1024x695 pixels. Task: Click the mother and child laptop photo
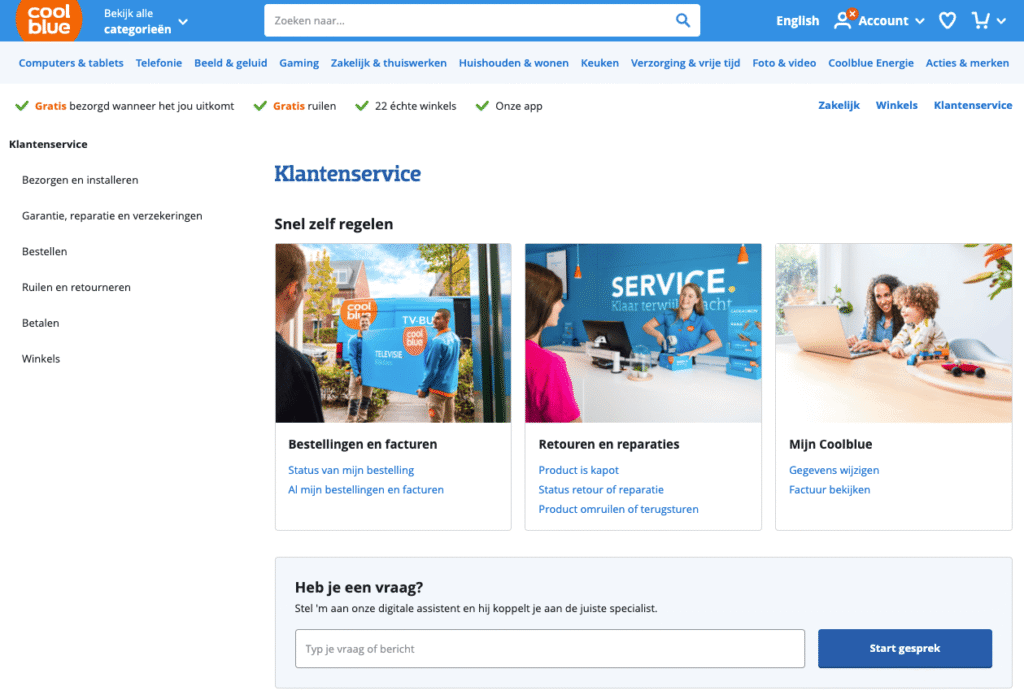[893, 333]
